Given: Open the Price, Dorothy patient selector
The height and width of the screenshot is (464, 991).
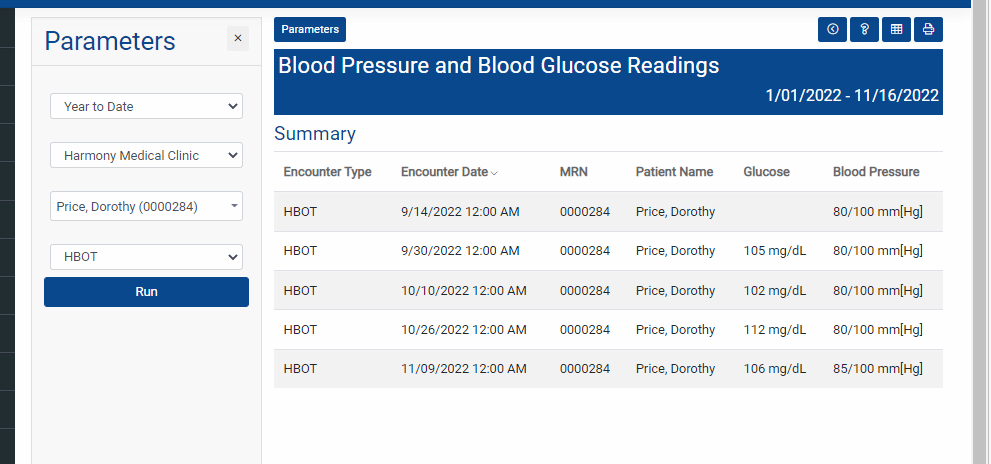Looking at the screenshot, I should [146, 206].
